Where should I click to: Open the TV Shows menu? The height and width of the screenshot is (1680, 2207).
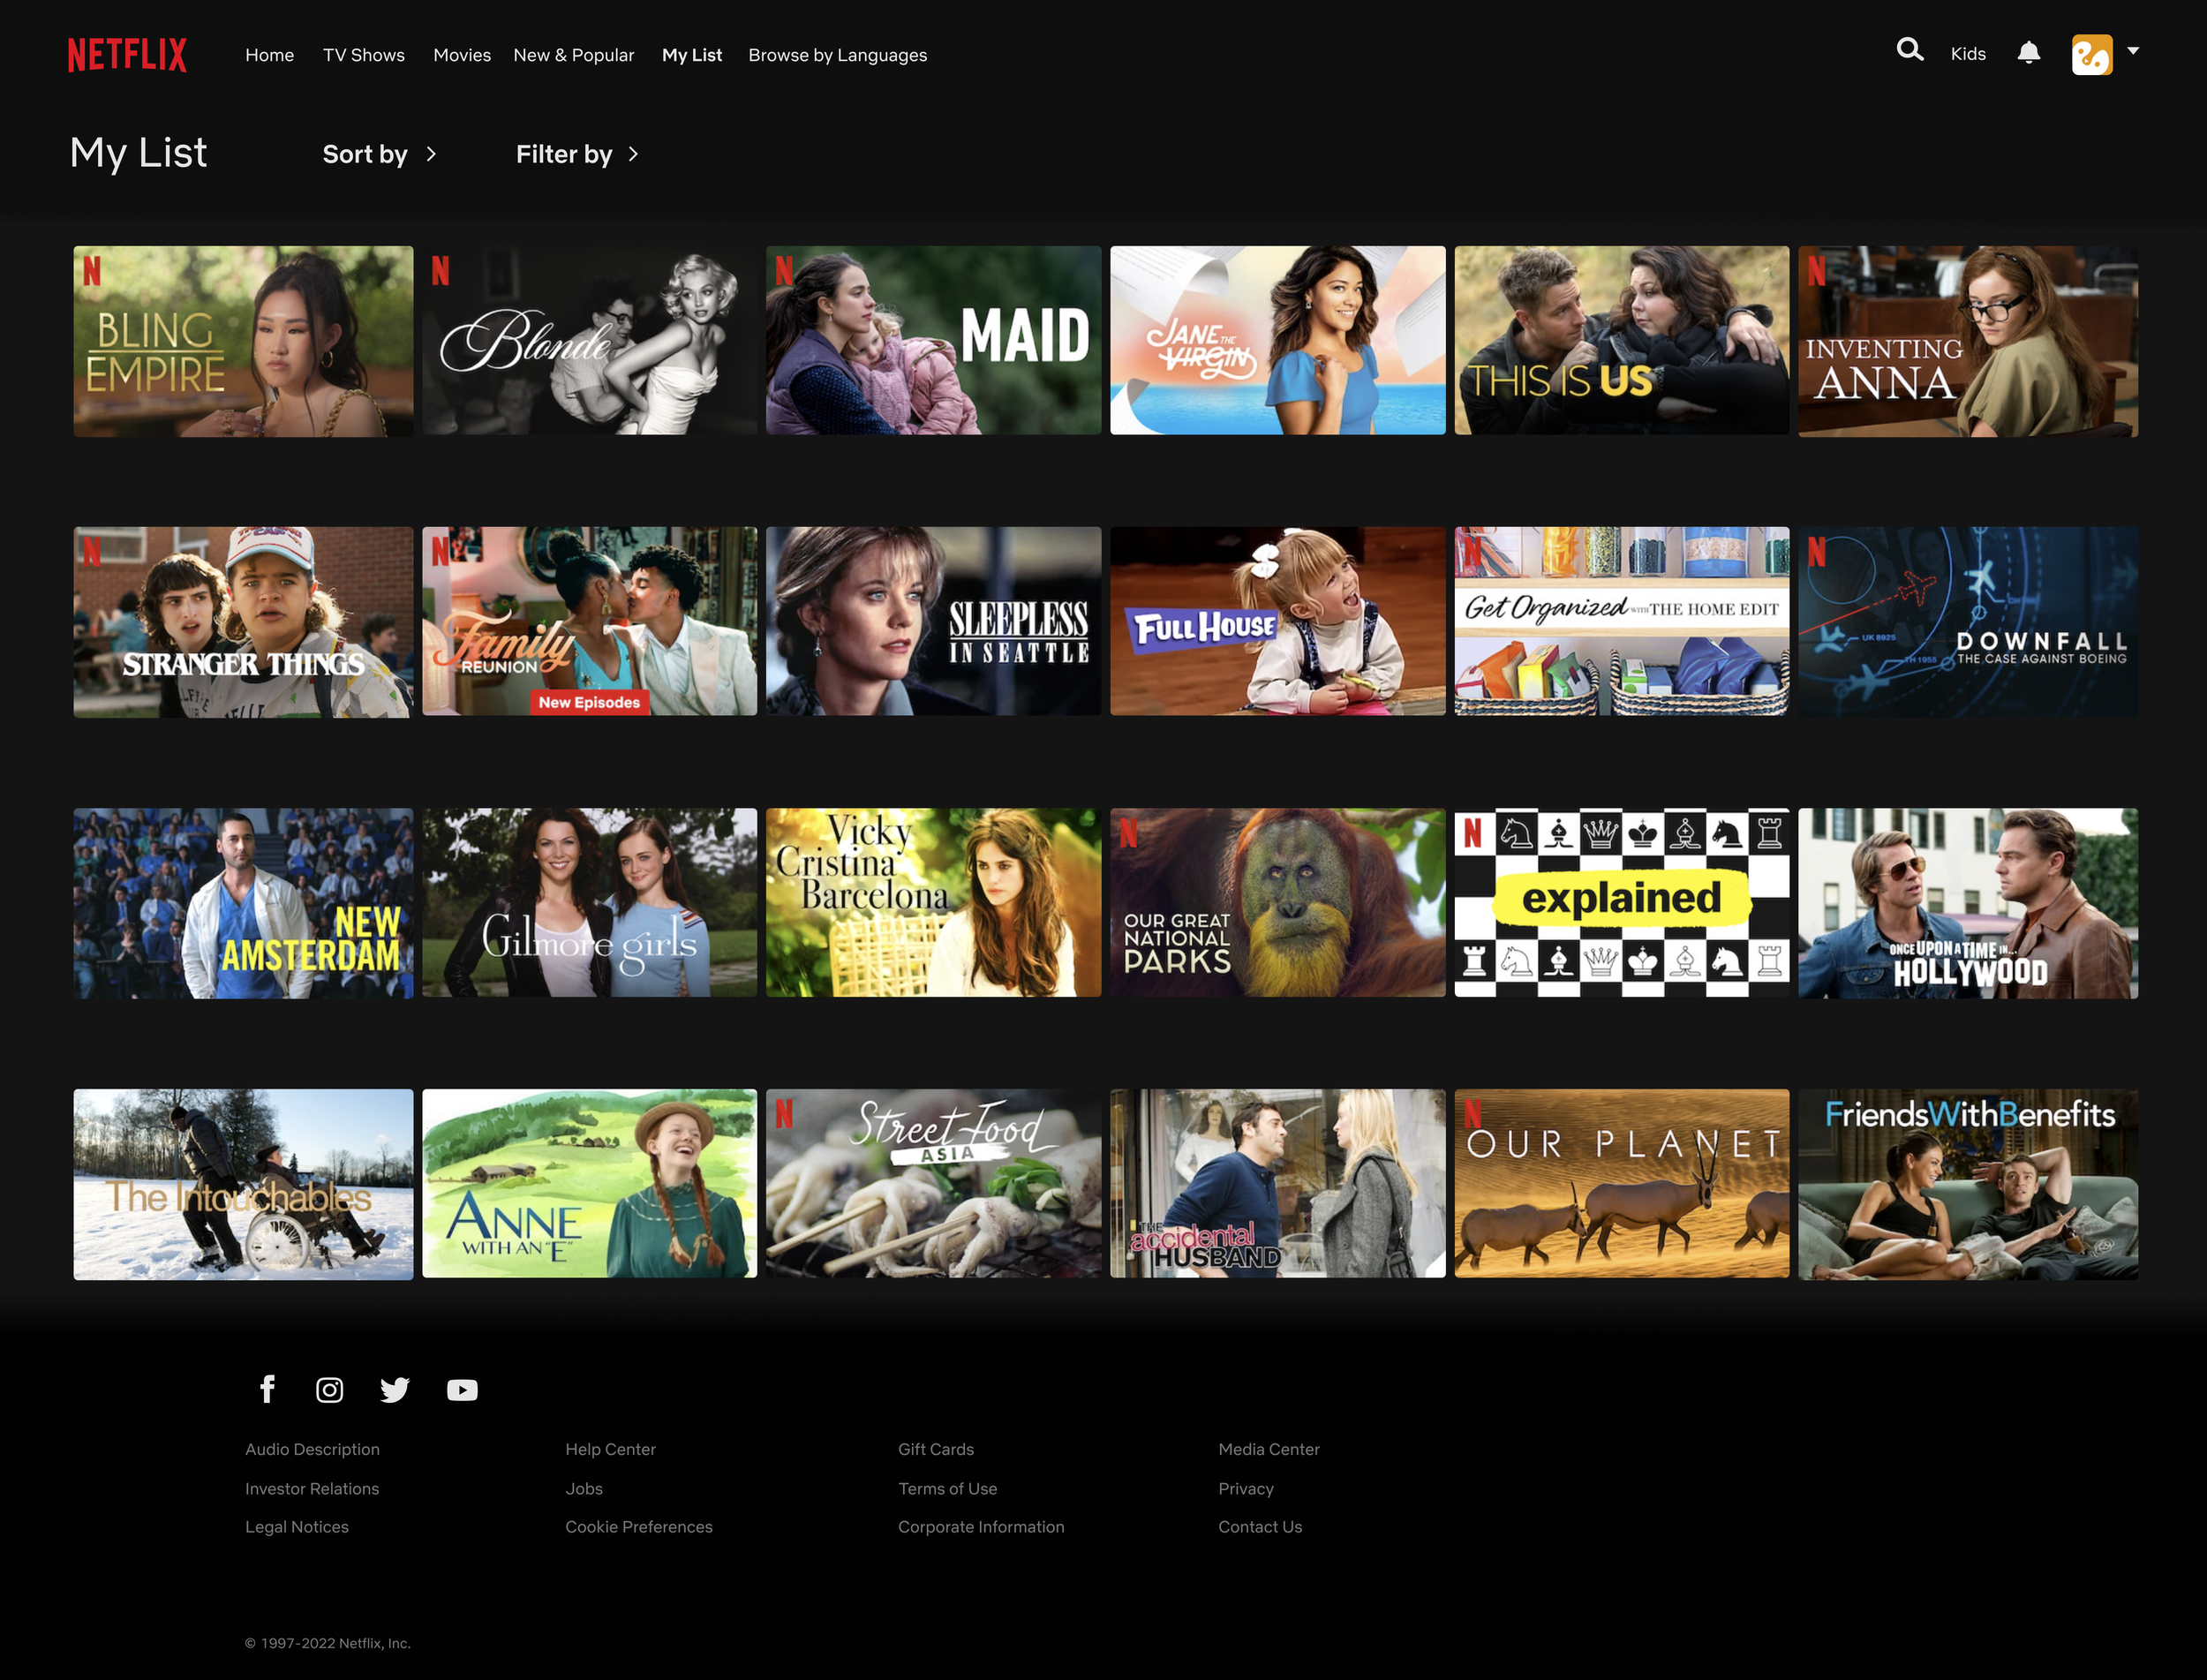coord(364,55)
